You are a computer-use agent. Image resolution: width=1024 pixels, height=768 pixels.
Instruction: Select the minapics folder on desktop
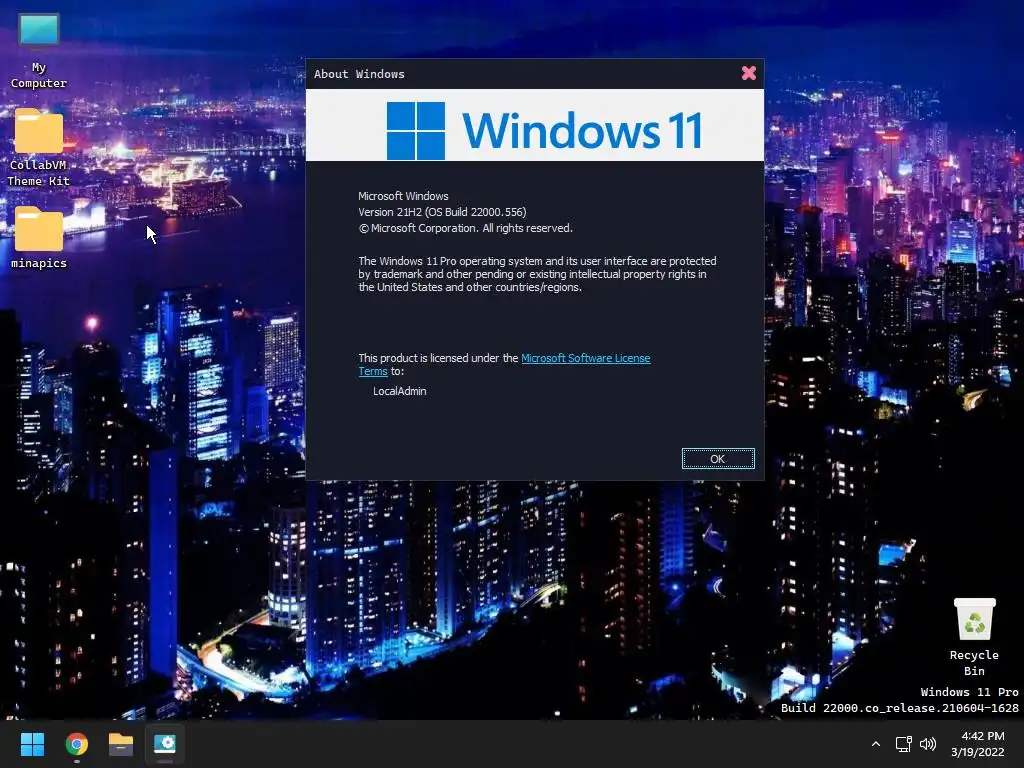click(x=39, y=237)
